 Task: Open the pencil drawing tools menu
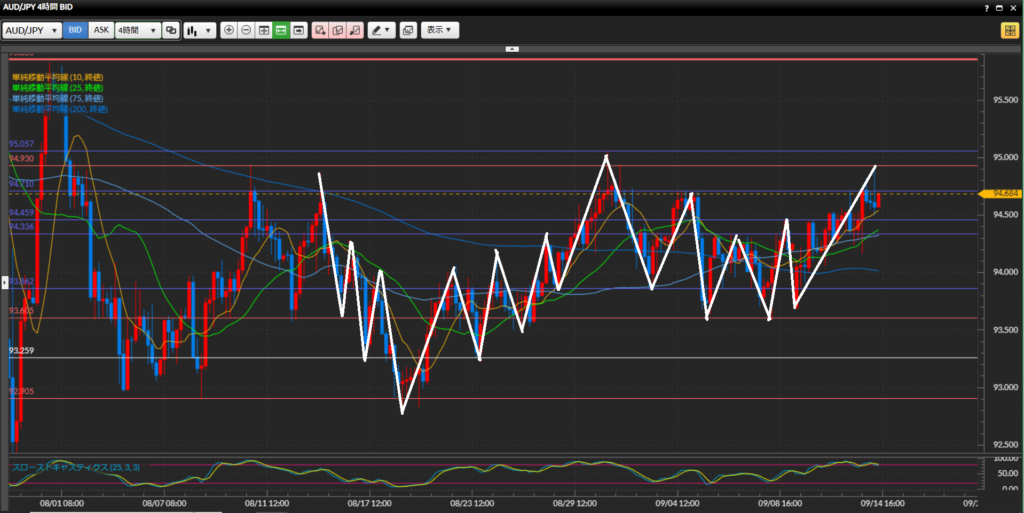(381, 30)
